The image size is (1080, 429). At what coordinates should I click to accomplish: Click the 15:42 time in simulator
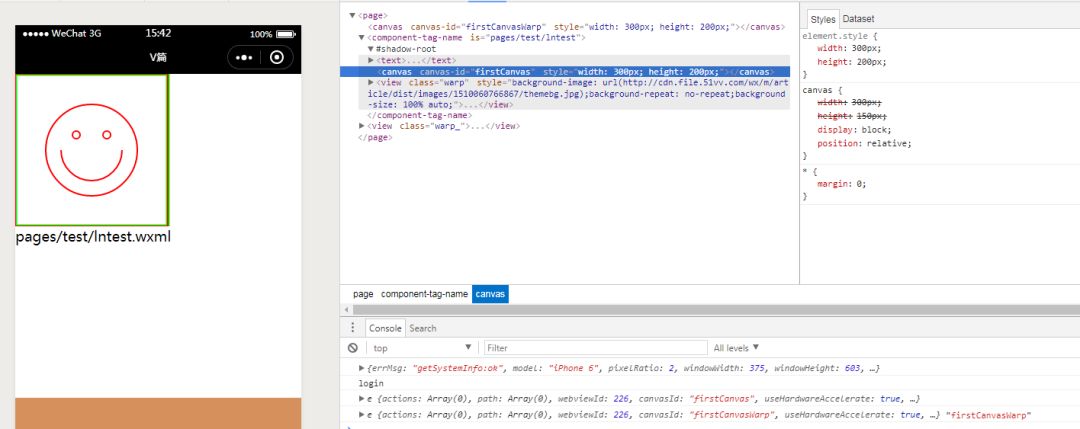pyautogui.click(x=158, y=33)
